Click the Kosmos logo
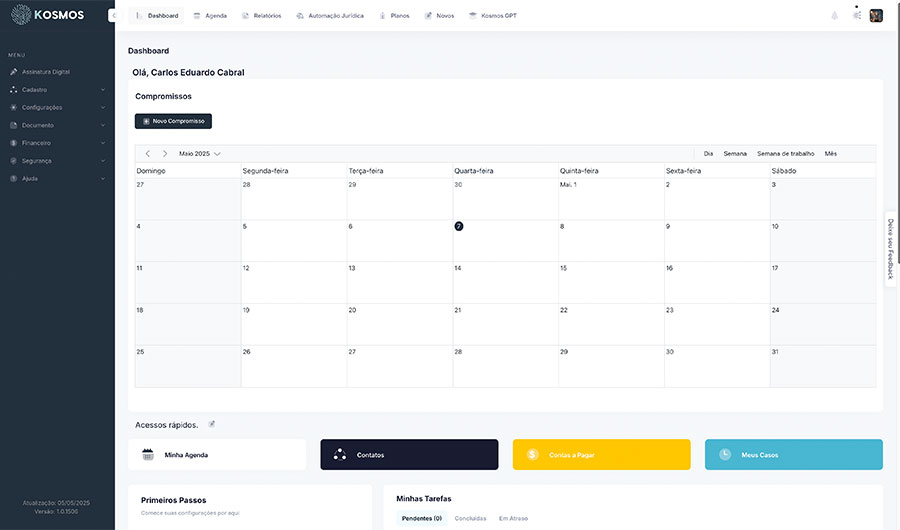 [x=48, y=16]
